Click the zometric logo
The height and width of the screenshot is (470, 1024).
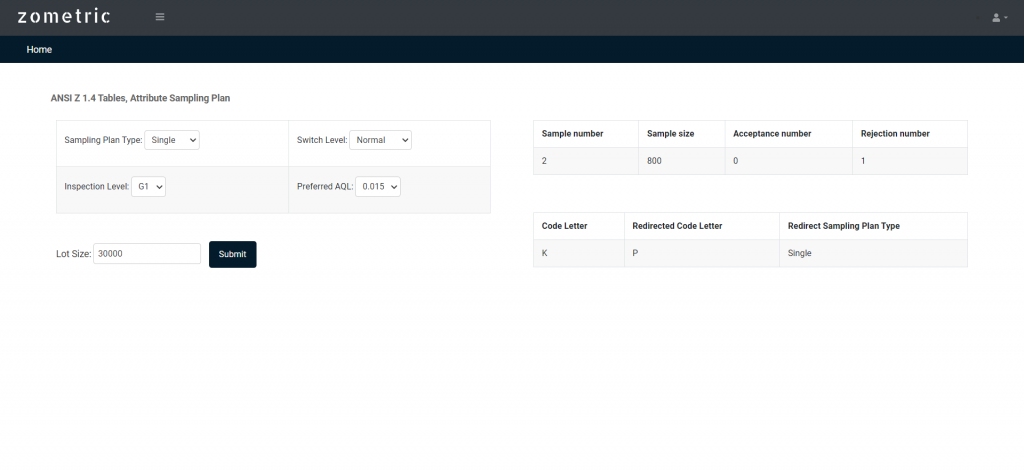[64, 17]
